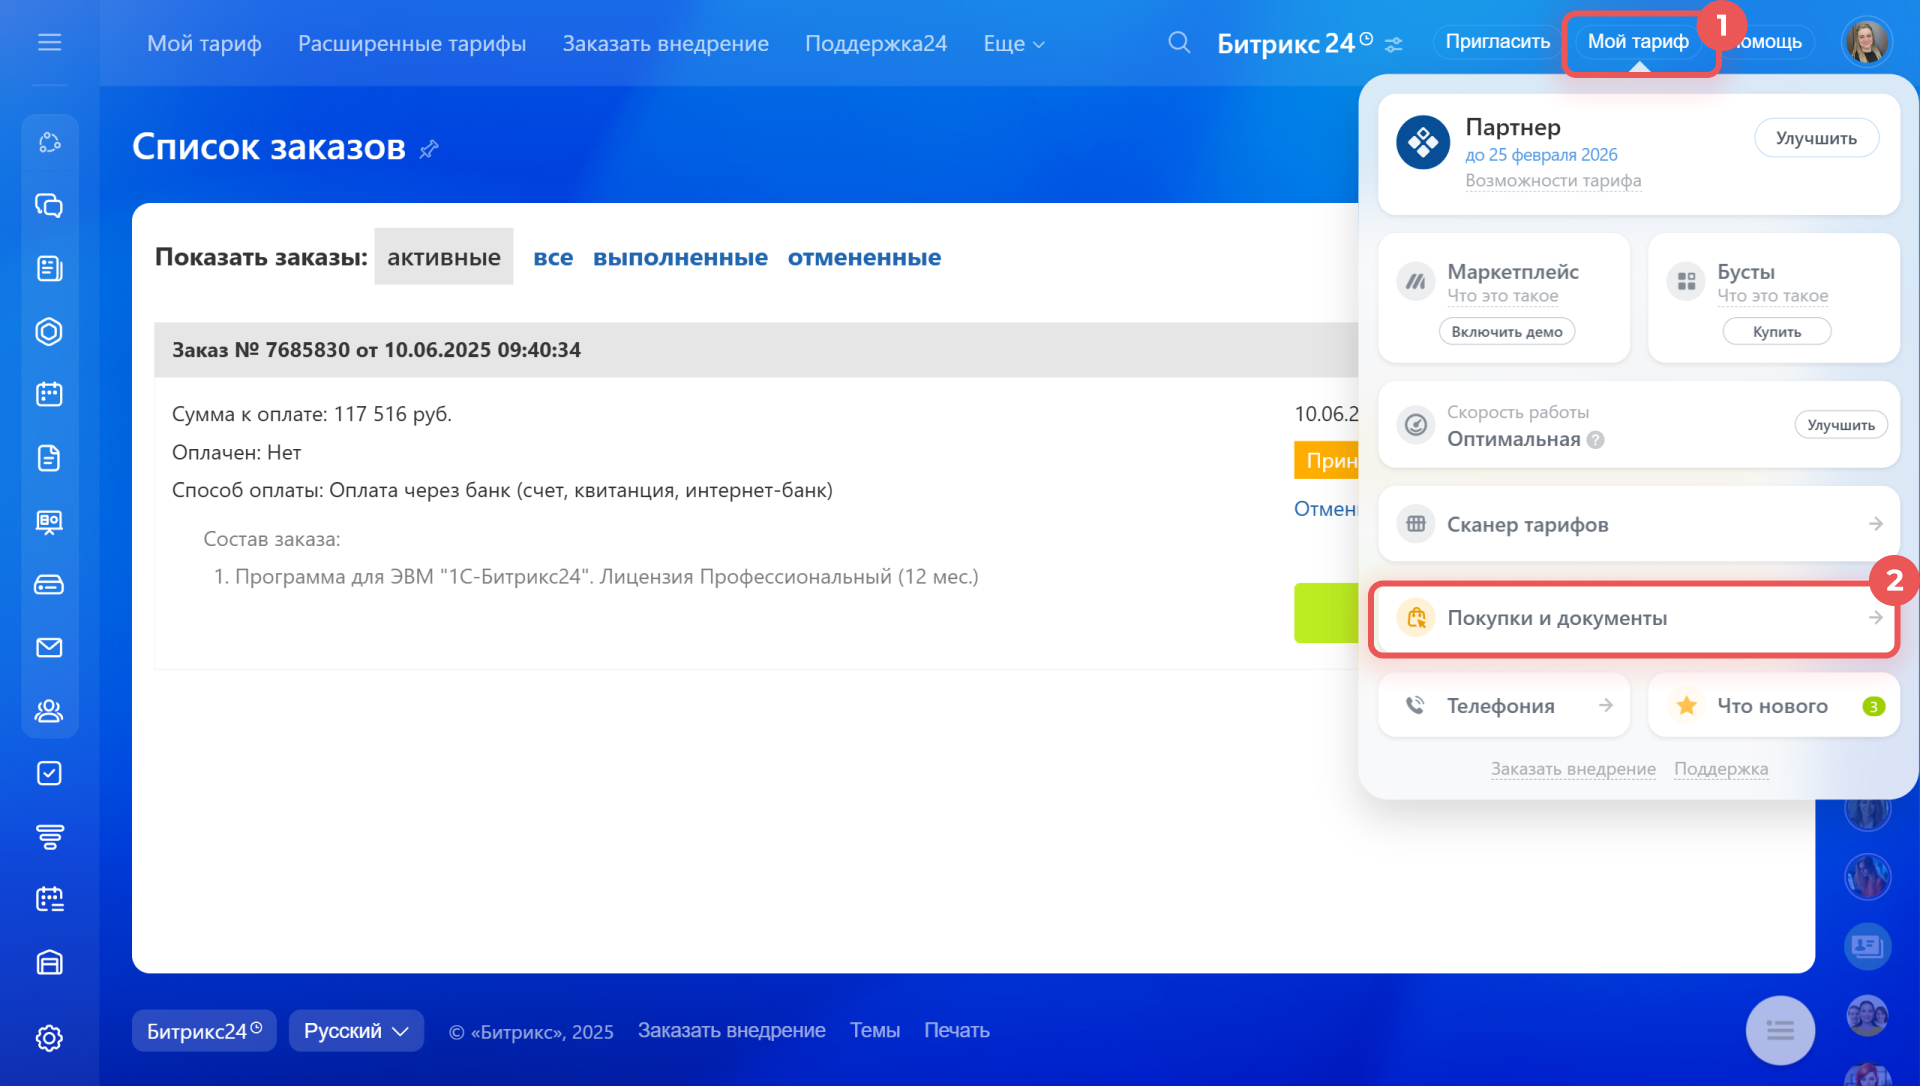Click Включить демо for Маркетплейс
The image size is (1920, 1086).
click(1507, 332)
